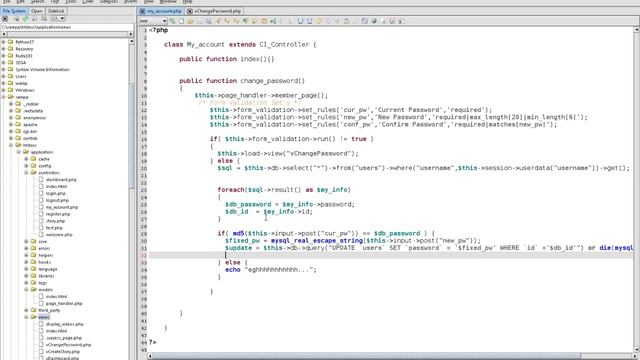The image size is (640, 360).
Task: Select the highlighted views folder
Action: pyautogui.click(x=44, y=317)
